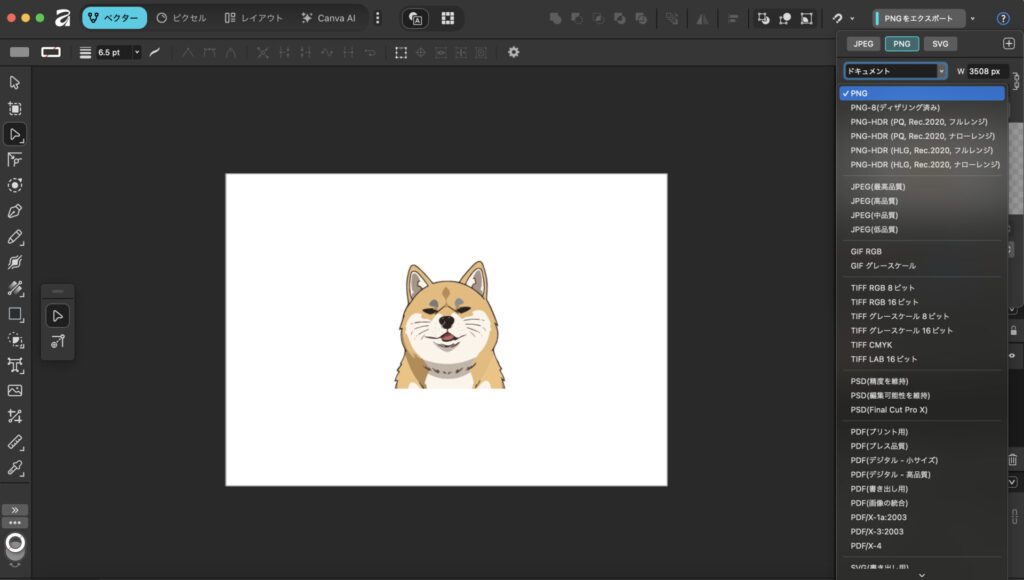Image resolution: width=1024 pixels, height=580 pixels.
Task: Expand the stroke width 6.5 pt dropdown
Action: point(137,52)
